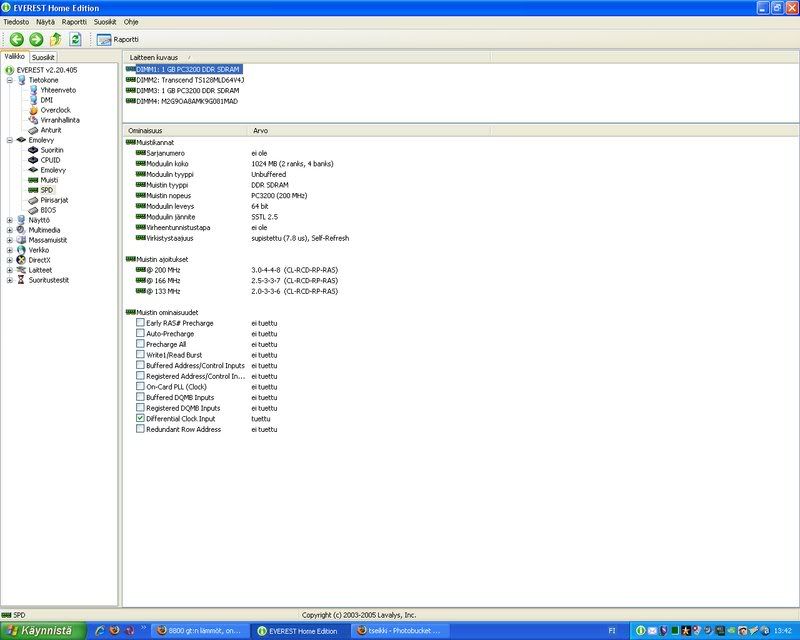
Task: Toggle the Differential Clock Input checkbox
Action: [x=140, y=419]
